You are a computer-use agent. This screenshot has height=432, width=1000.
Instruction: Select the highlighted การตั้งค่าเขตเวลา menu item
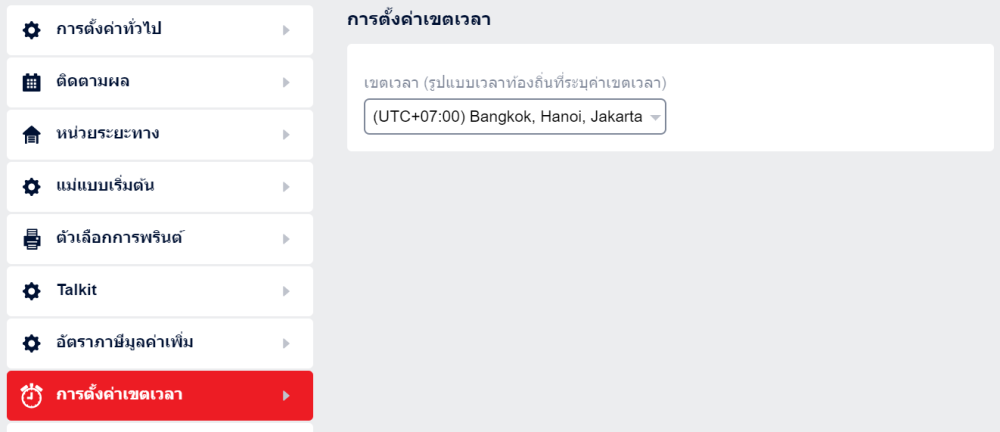(x=119, y=395)
